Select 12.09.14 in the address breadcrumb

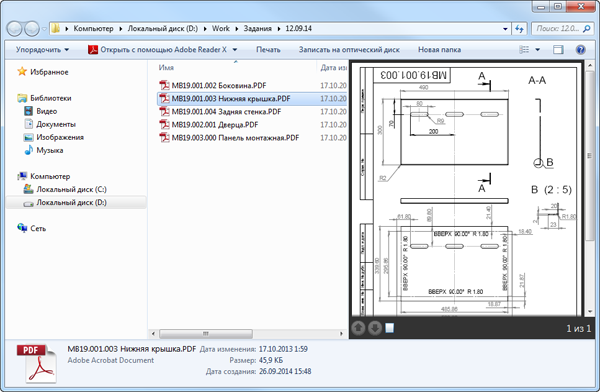[x=298, y=28]
